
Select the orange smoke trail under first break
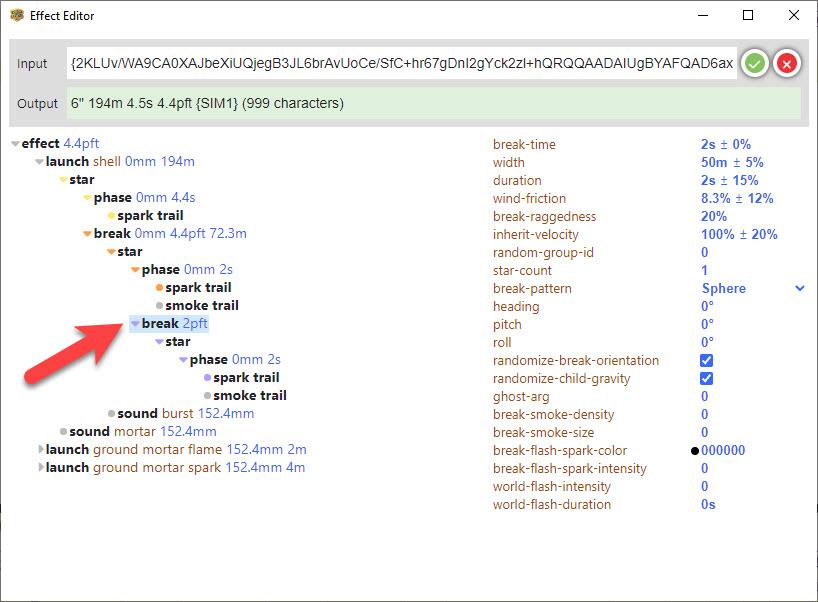[202, 306]
